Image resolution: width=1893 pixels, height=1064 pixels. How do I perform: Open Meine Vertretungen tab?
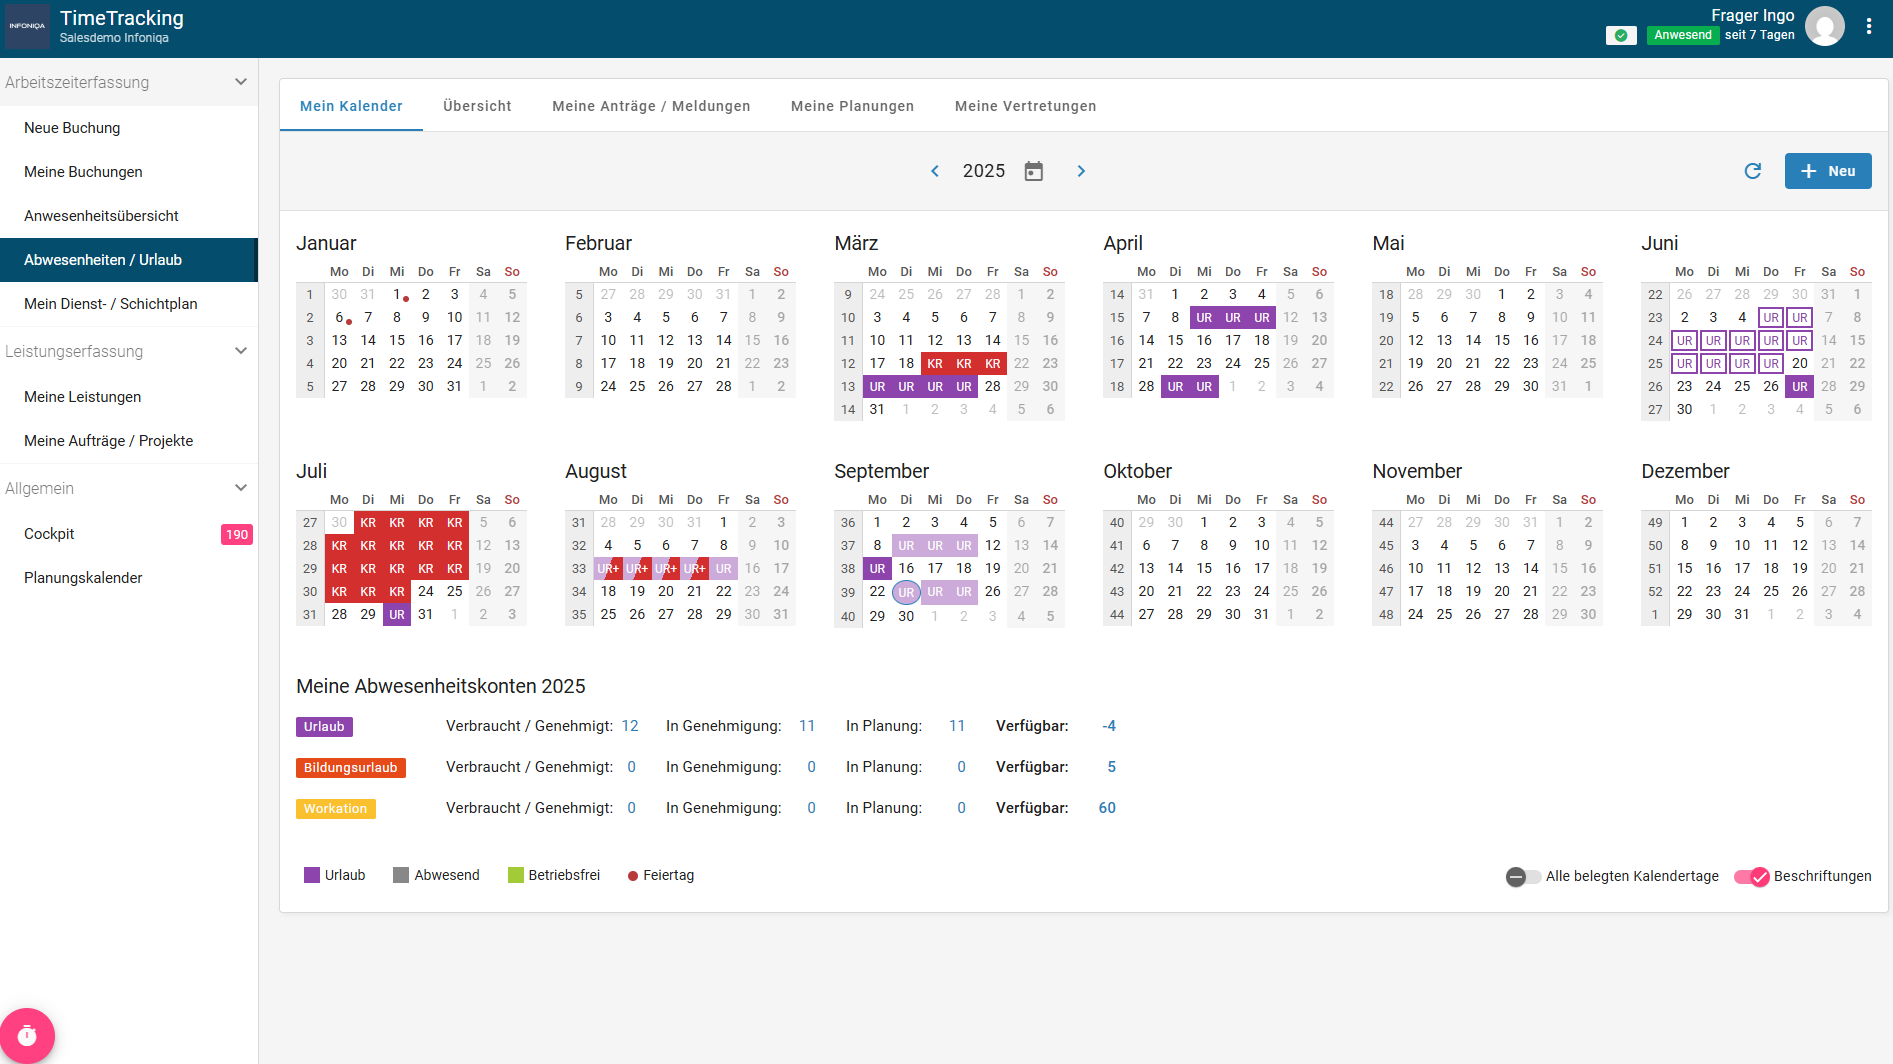click(1025, 106)
